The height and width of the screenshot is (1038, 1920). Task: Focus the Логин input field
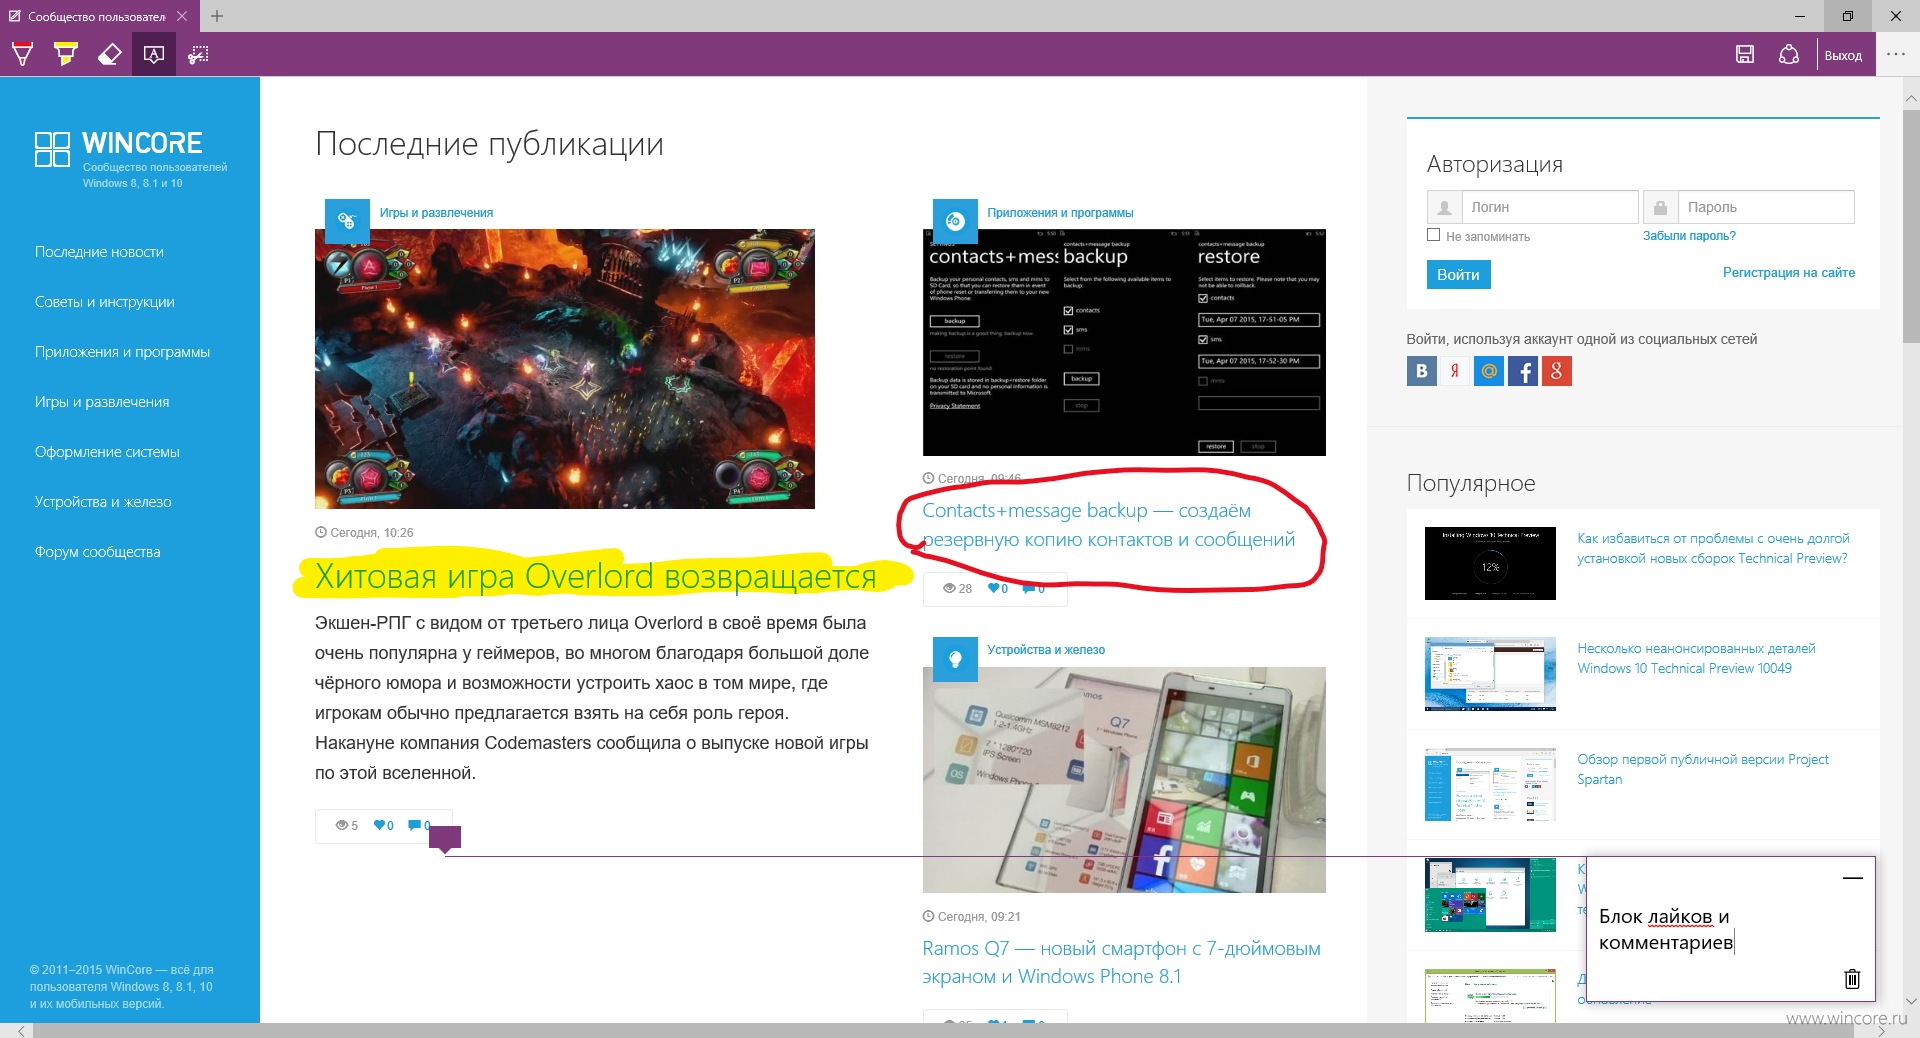point(1549,207)
